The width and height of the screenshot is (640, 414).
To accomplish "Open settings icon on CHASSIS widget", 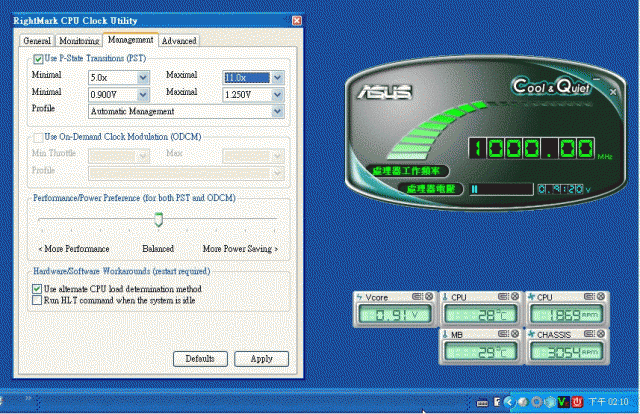I will click(x=589, y=334).
